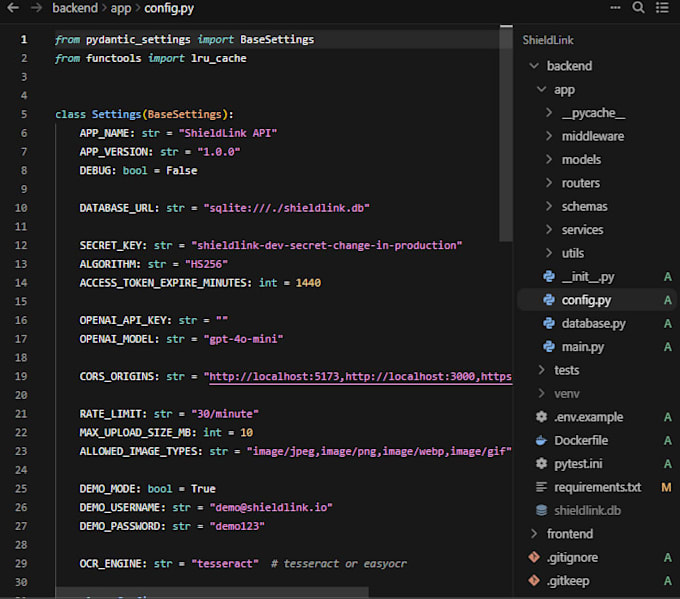Collapse the backend folder chevron

click(534, 66)
